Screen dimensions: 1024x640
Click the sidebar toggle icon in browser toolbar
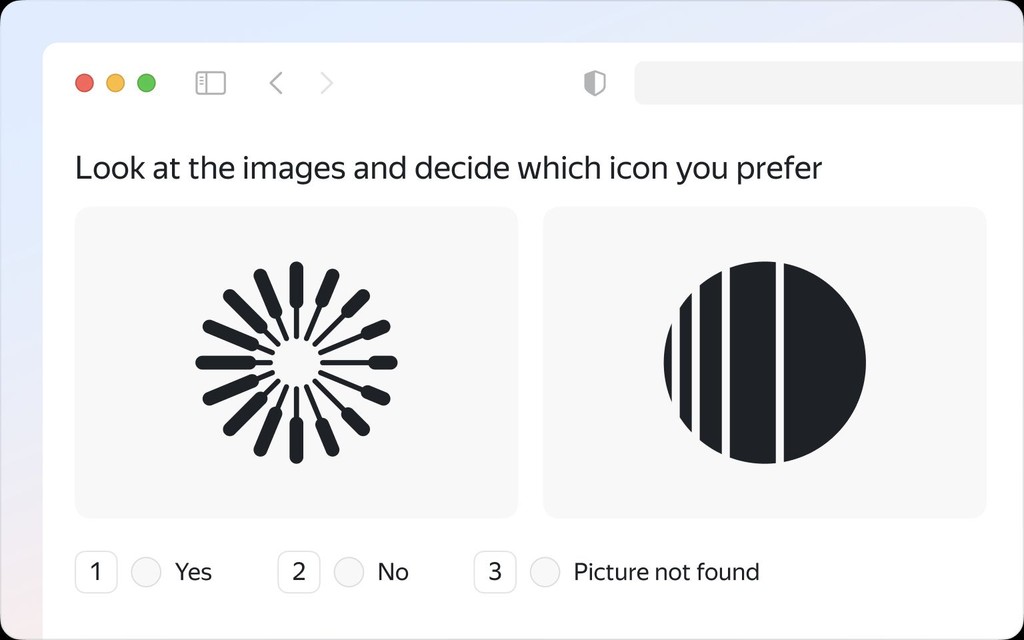pyautogui.click(x=210, y=83)
